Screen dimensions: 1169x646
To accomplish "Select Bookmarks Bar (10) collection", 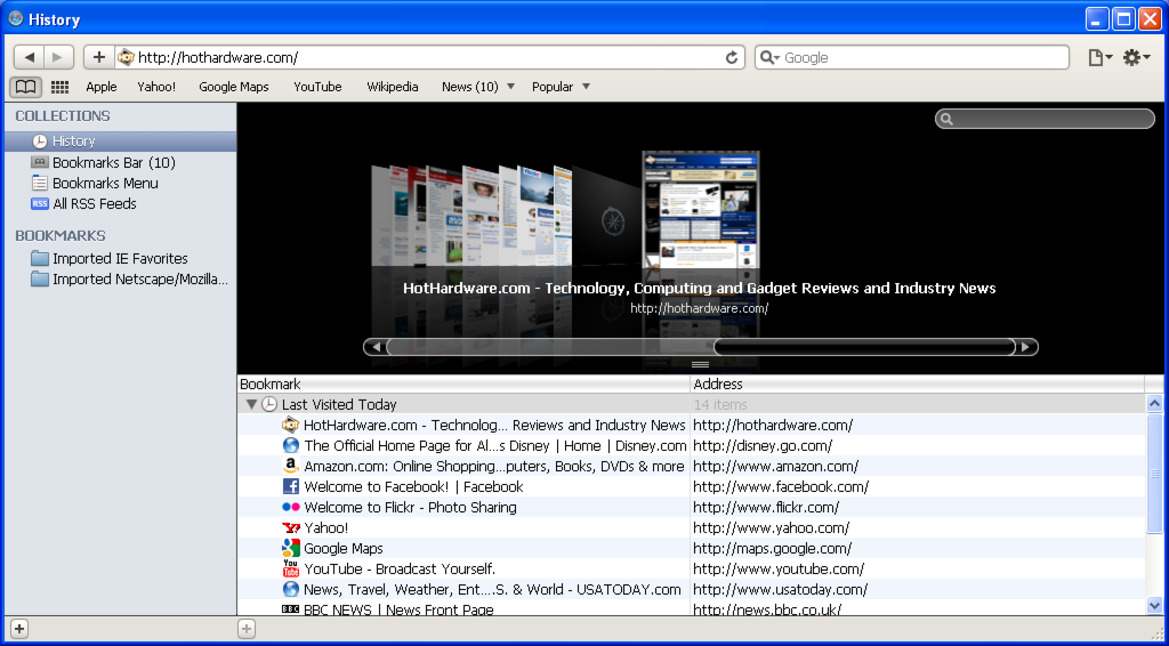I will coord(120,162).
